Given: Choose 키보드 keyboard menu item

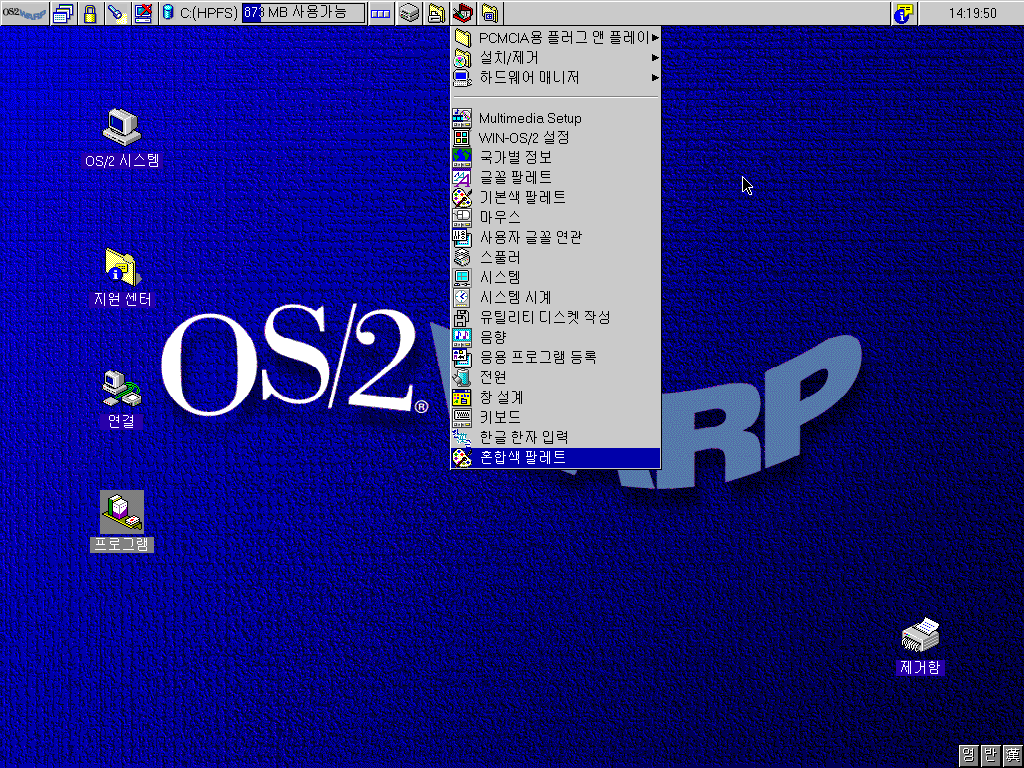Looking at the screenshot, I should click(556, 417).
